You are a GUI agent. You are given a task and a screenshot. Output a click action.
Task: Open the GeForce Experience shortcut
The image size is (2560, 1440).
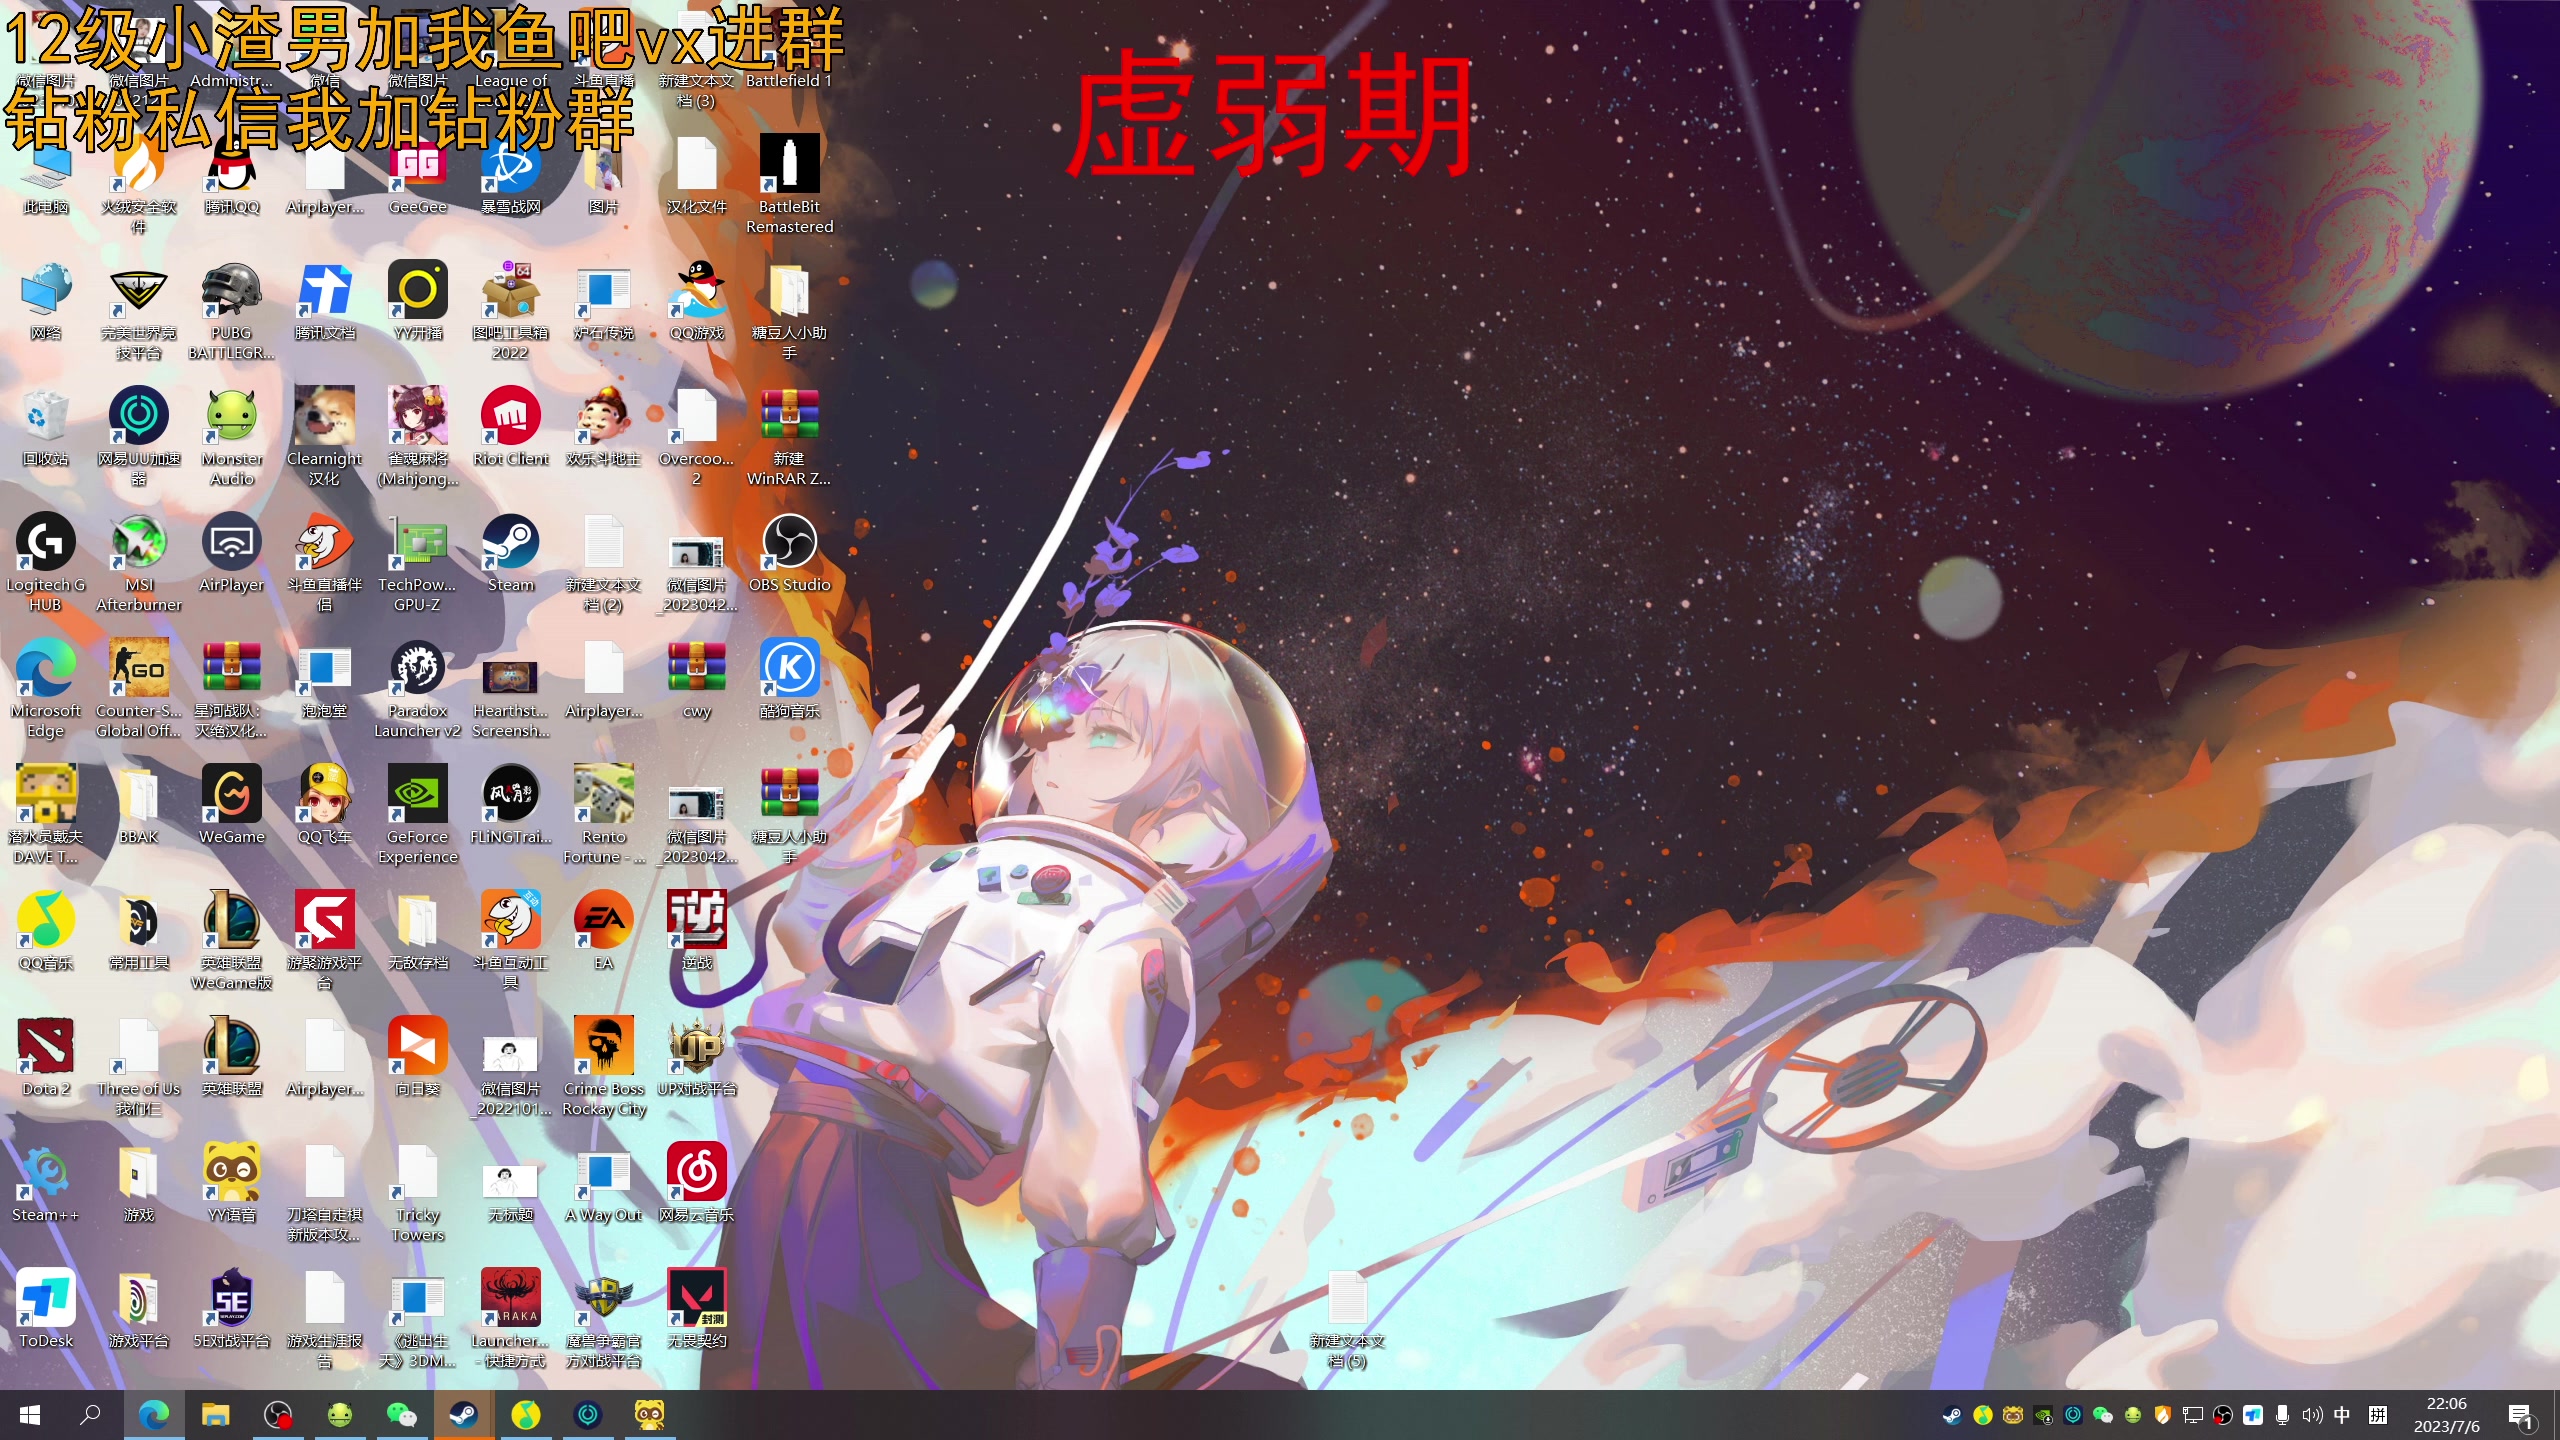point(418,815)
